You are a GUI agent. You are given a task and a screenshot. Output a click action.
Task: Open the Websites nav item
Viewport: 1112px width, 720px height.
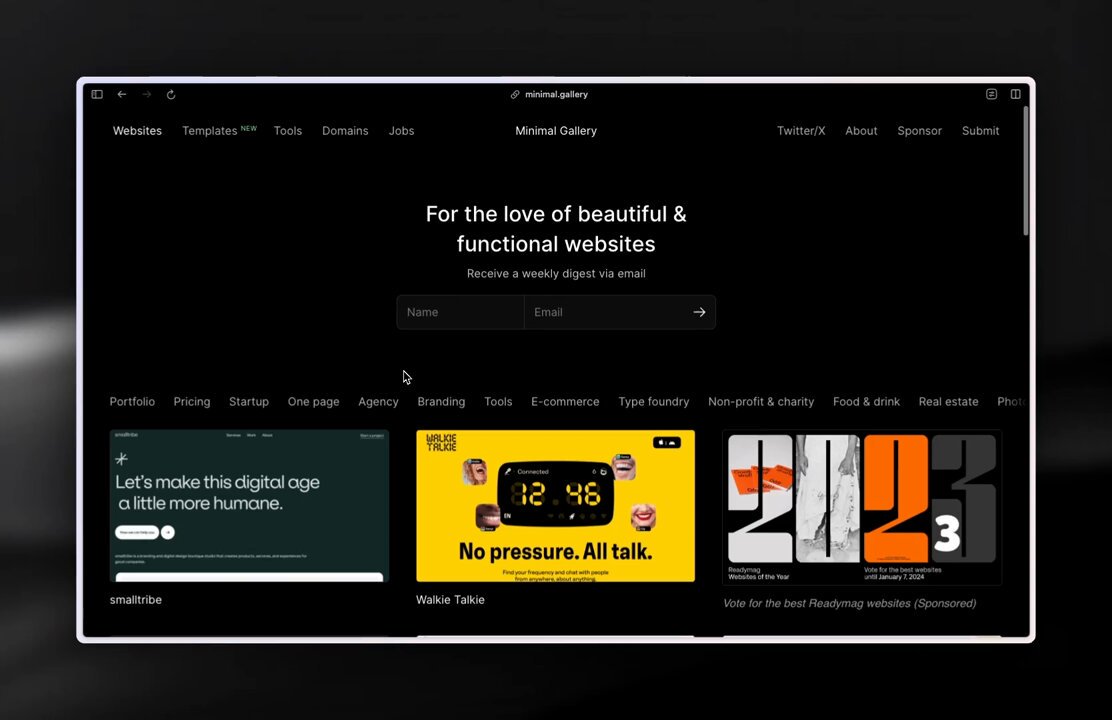point(137,131)
